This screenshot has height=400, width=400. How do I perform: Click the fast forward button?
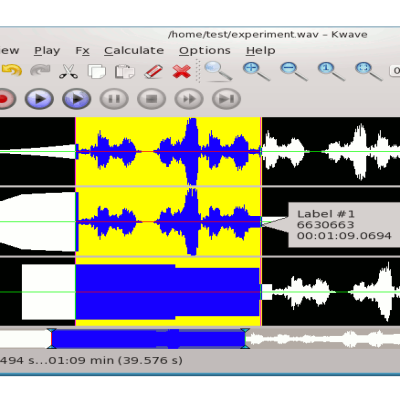pyautogui.click(x=189, y=99)
